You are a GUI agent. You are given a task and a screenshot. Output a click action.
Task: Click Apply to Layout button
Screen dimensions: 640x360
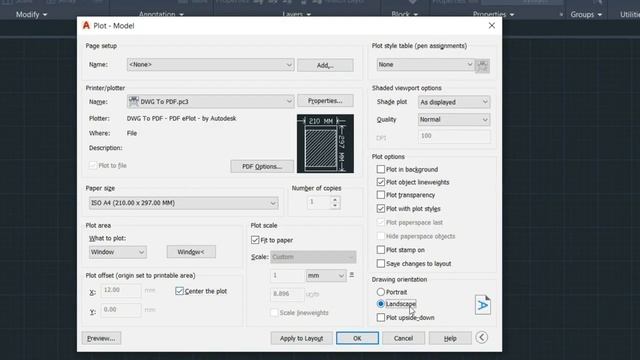point(302,338)
